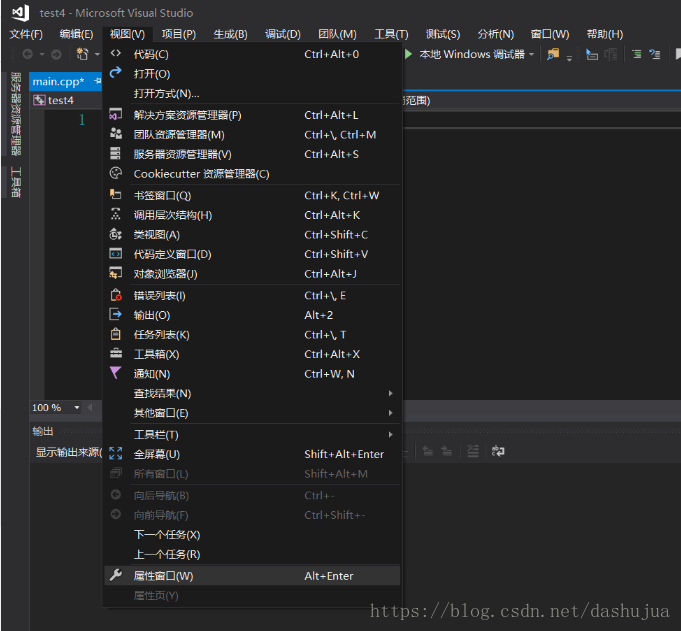Select Next Task (下一个任务) menu entry
Screen dimensions: 681x631
pos(252,535)
